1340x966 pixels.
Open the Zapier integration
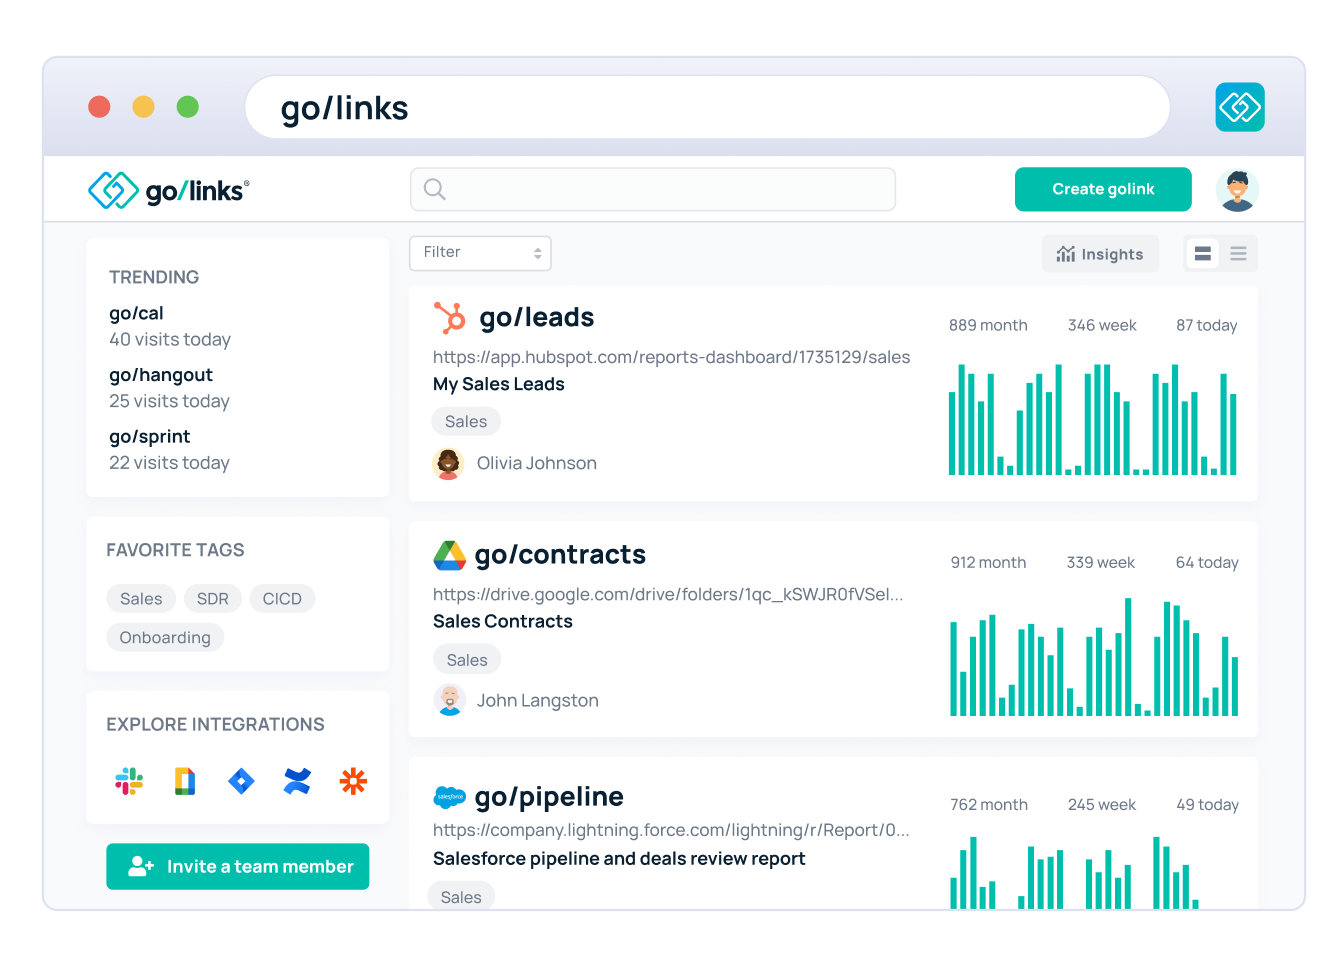[x=353, y=781]
